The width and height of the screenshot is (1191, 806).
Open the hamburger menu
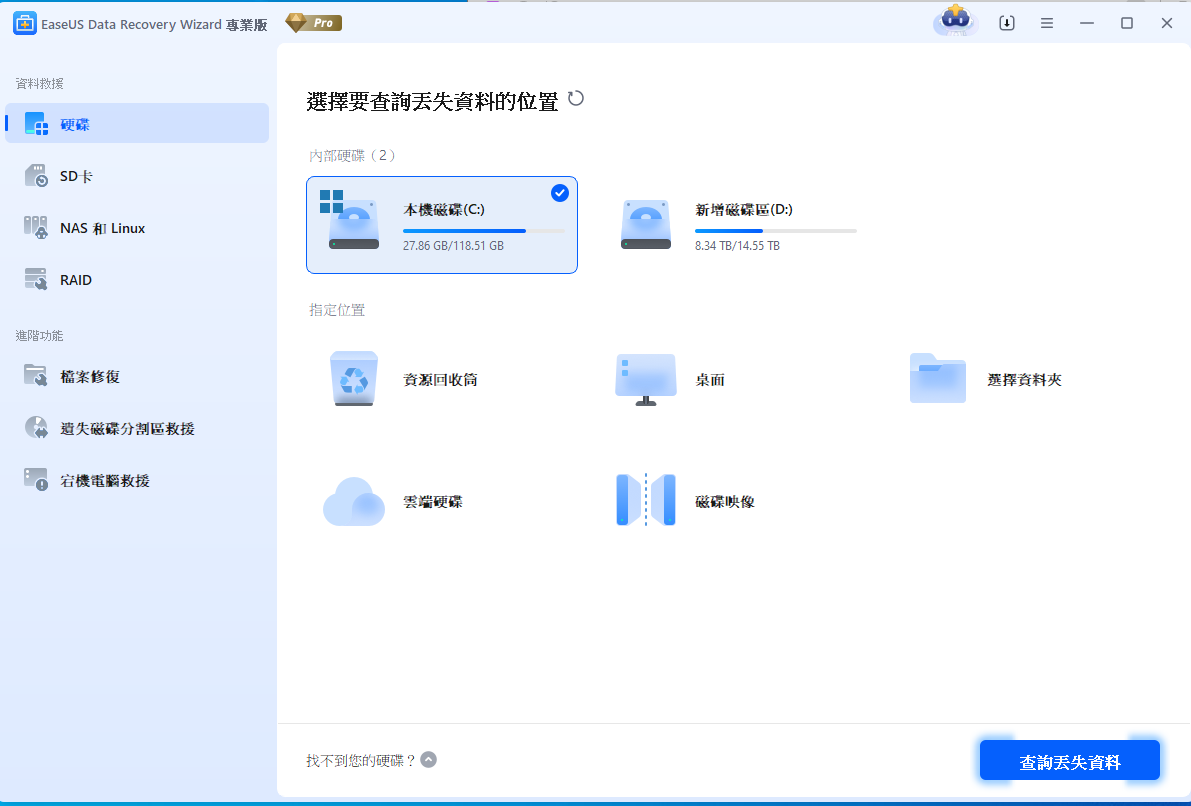click(1047, 22)
